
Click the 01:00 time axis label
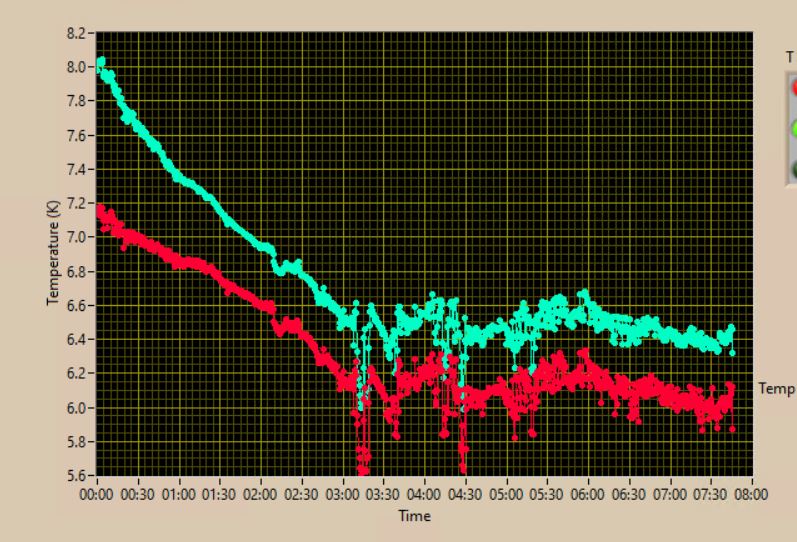(179, 495)
